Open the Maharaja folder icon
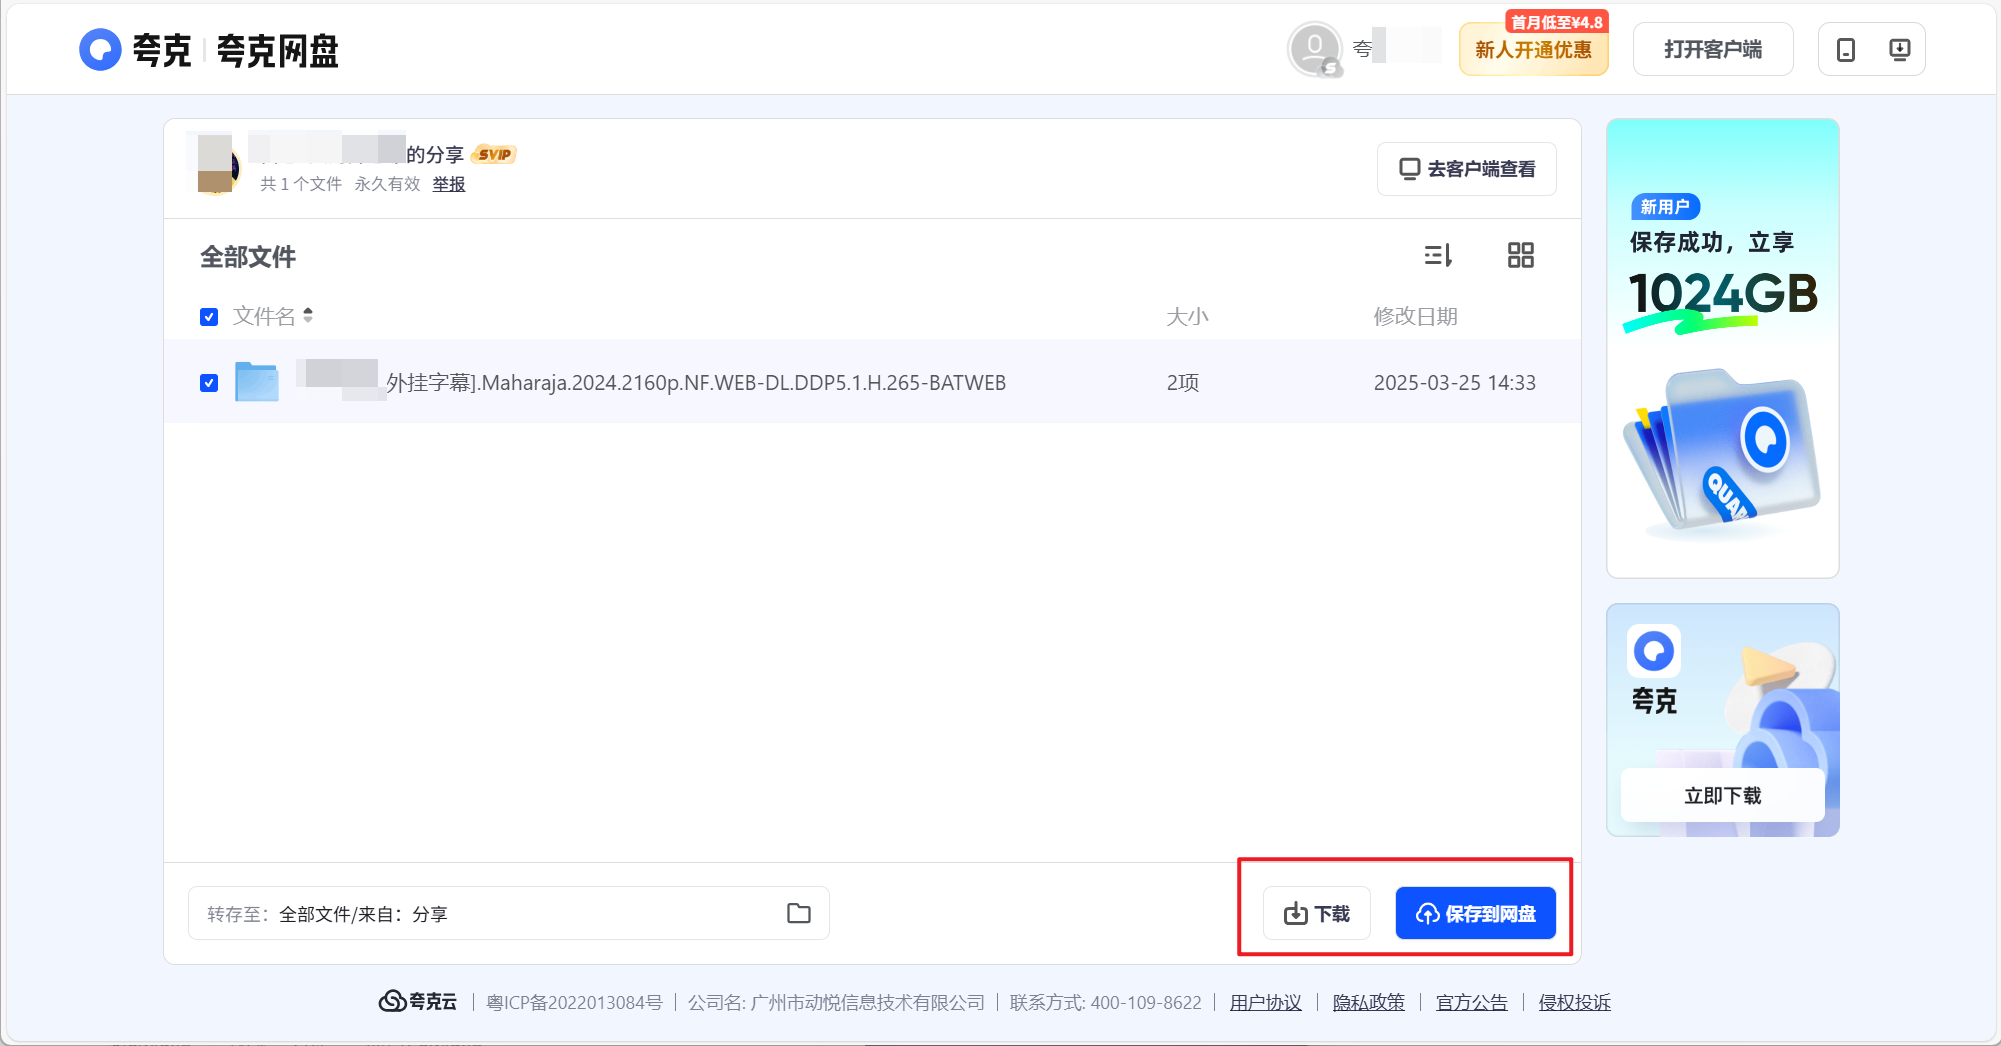 tap(257, 382)
